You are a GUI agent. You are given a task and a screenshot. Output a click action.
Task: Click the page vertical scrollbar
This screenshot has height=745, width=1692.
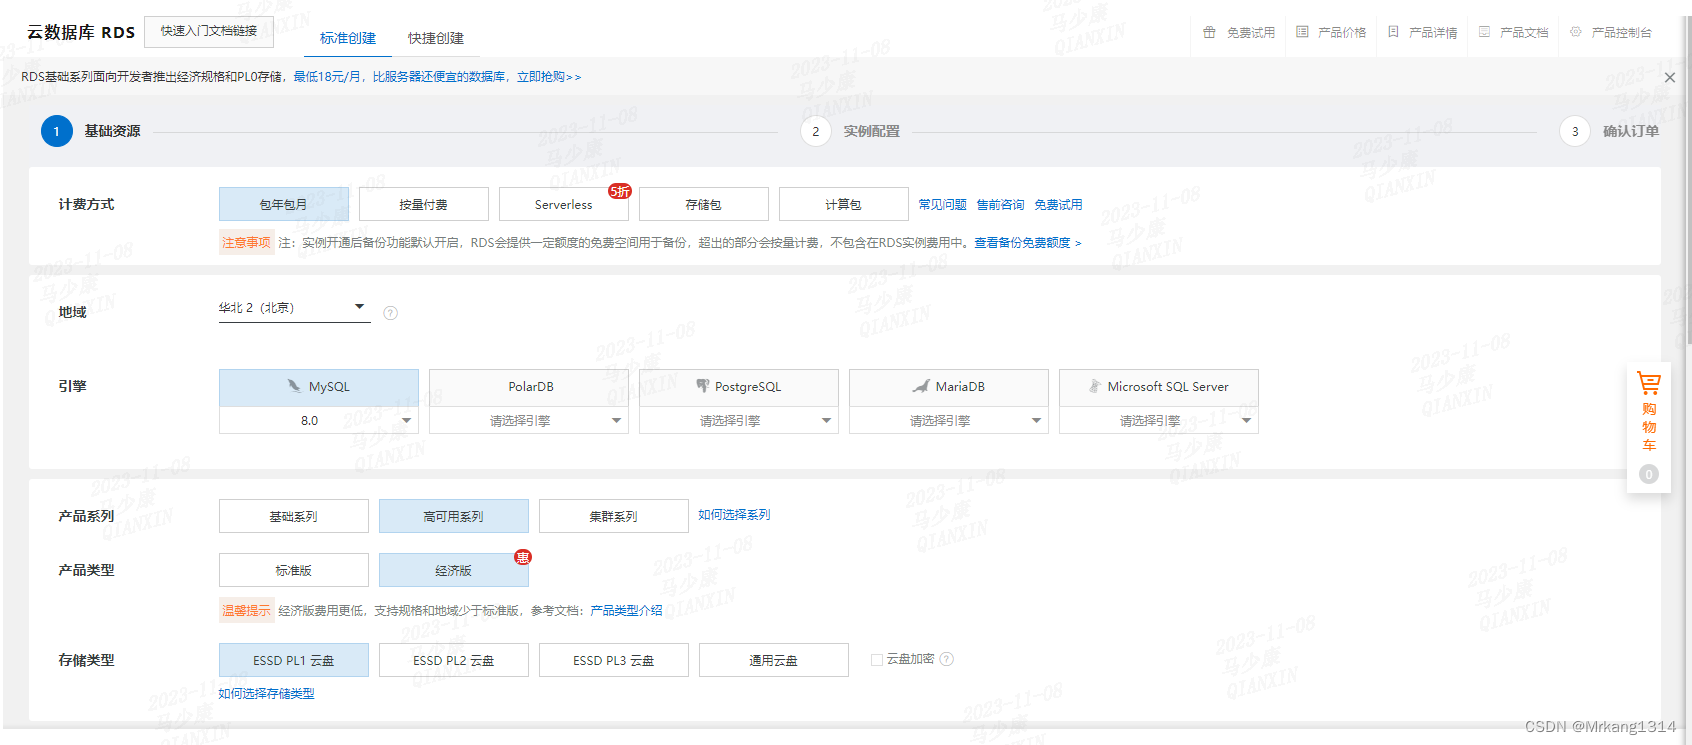(x=1688, y=180)
